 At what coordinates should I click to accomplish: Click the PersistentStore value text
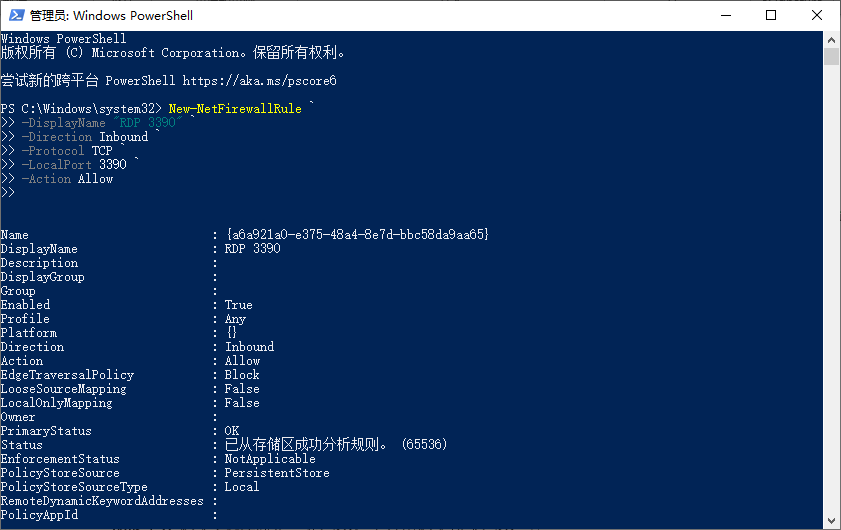[x=277, y=473]
